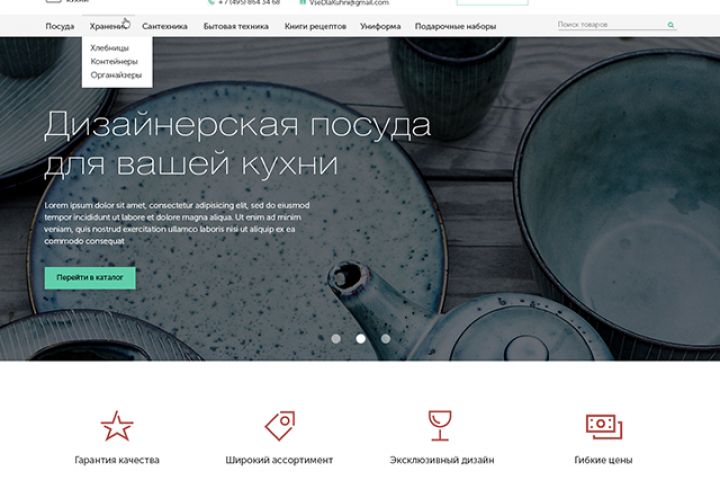Click the Широкий ассортимент label
The width and height of the screenshot is (720, 480).
pyautogui.click(x=279, y=460)
